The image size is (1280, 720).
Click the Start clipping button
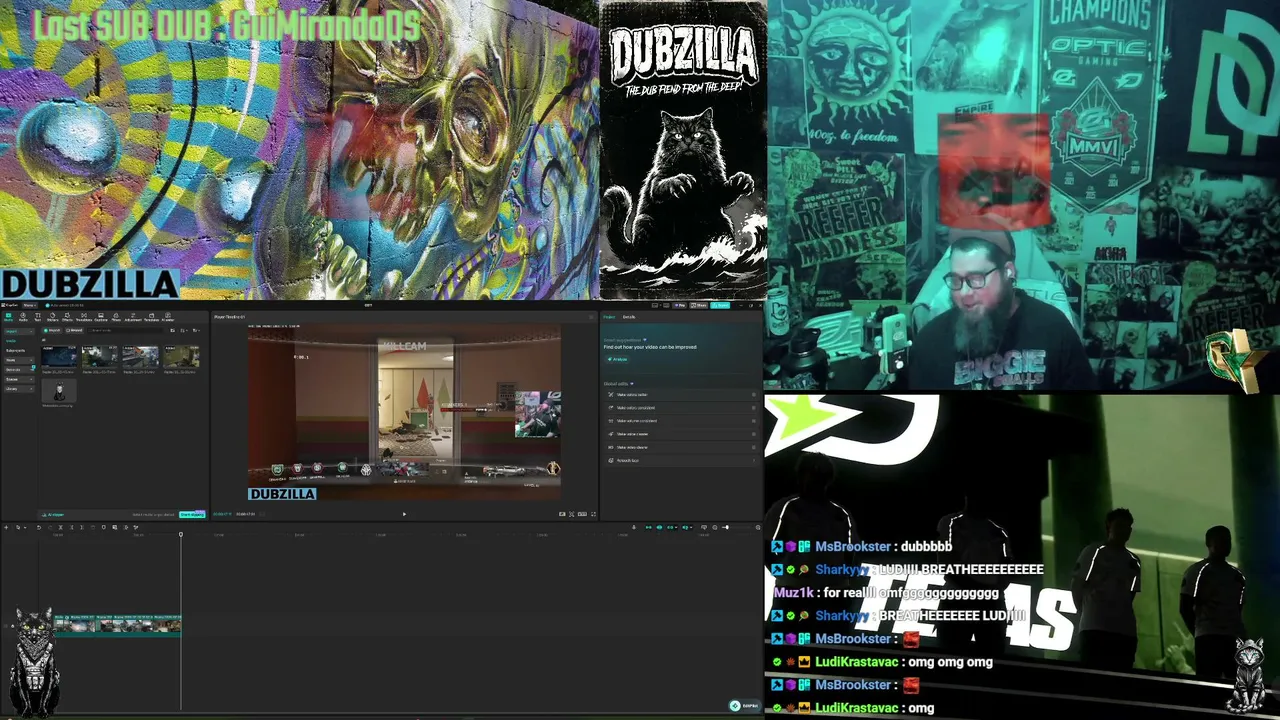[192, 514]
